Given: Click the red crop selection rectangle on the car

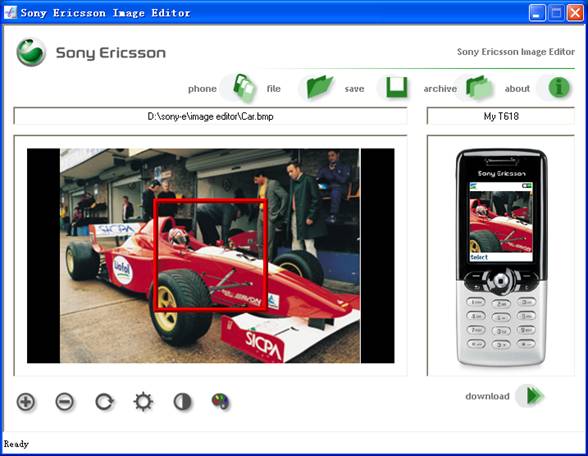Looking at the screenshot, I should [210, 254].
